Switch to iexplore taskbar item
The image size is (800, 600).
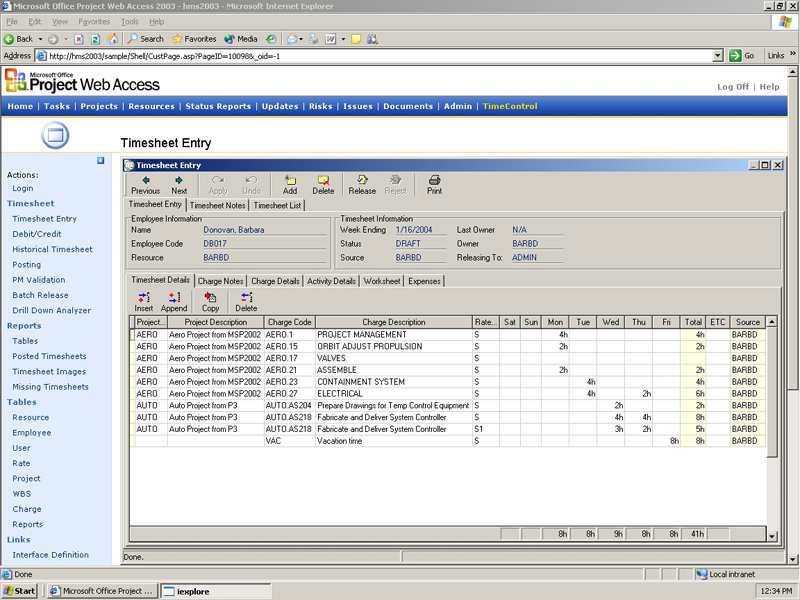click(x=215, y=591)
